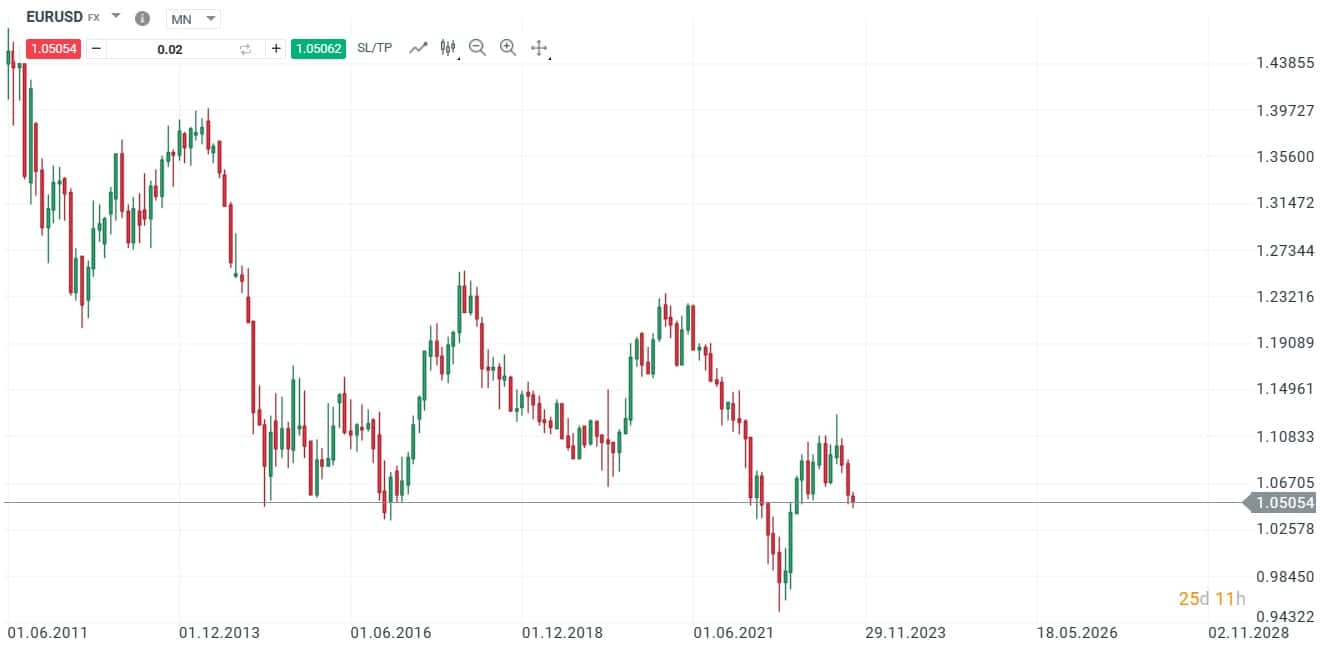Image resolution: width=1328 pixels, height=651 pixels.
Task: Click the red sell price 1.05054 button
Action: tap(53, 47)
